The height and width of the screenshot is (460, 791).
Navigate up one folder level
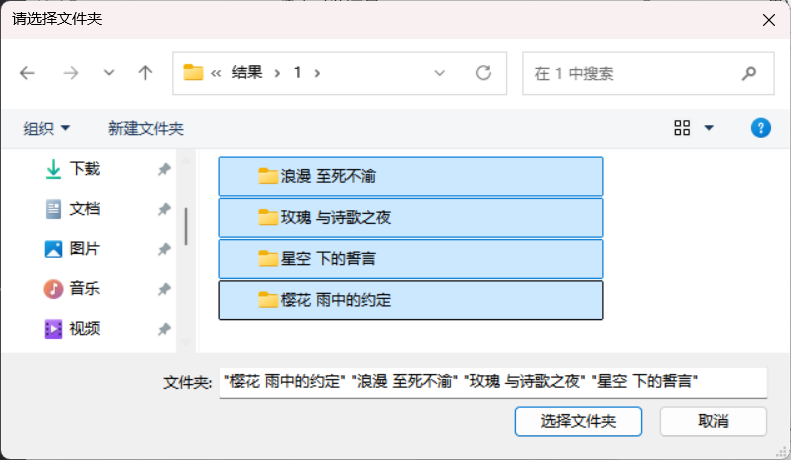145,73
